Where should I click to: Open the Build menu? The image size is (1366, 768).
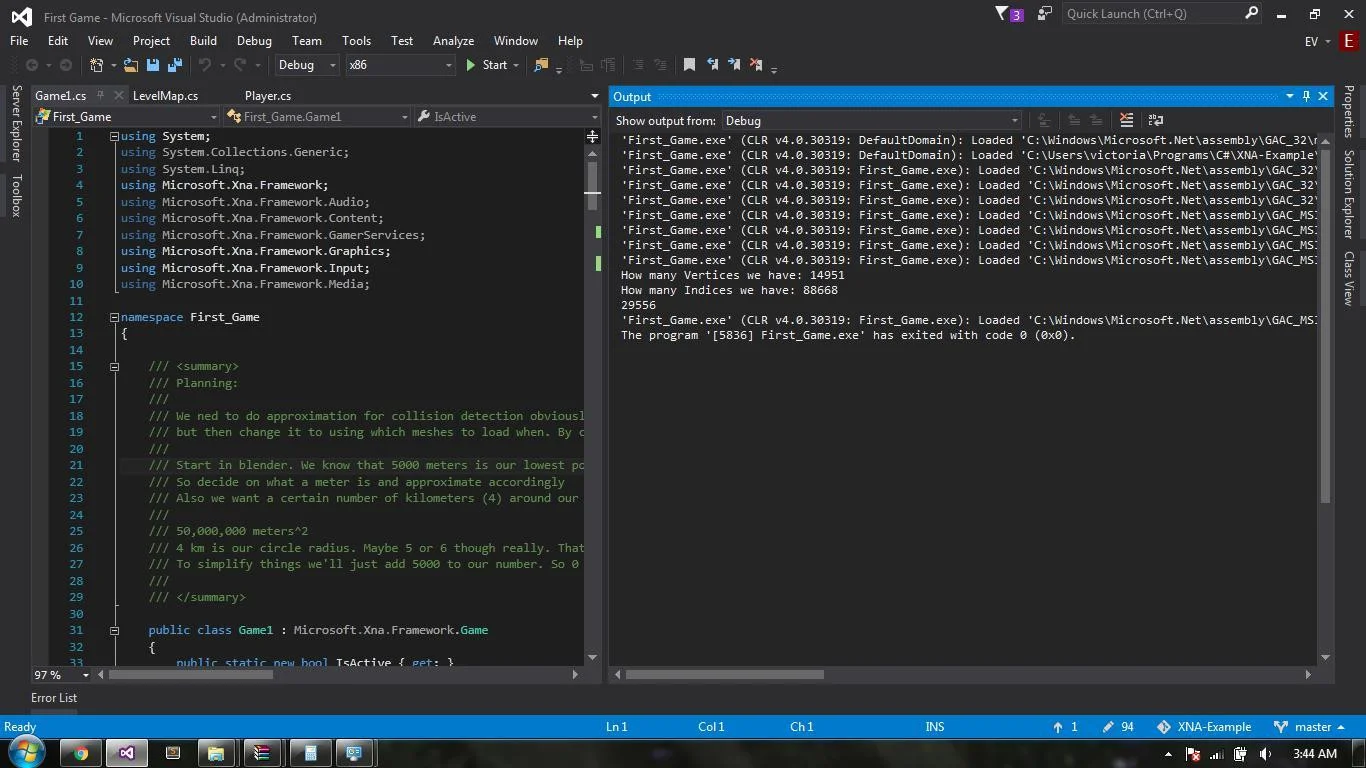coord(203,41)
